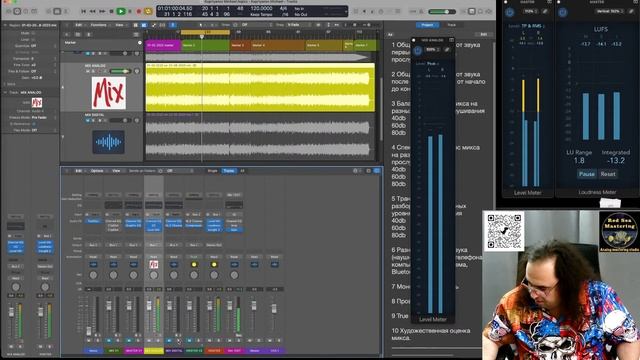
Task: Start playback with the green Play button
Action: [121, 11]
